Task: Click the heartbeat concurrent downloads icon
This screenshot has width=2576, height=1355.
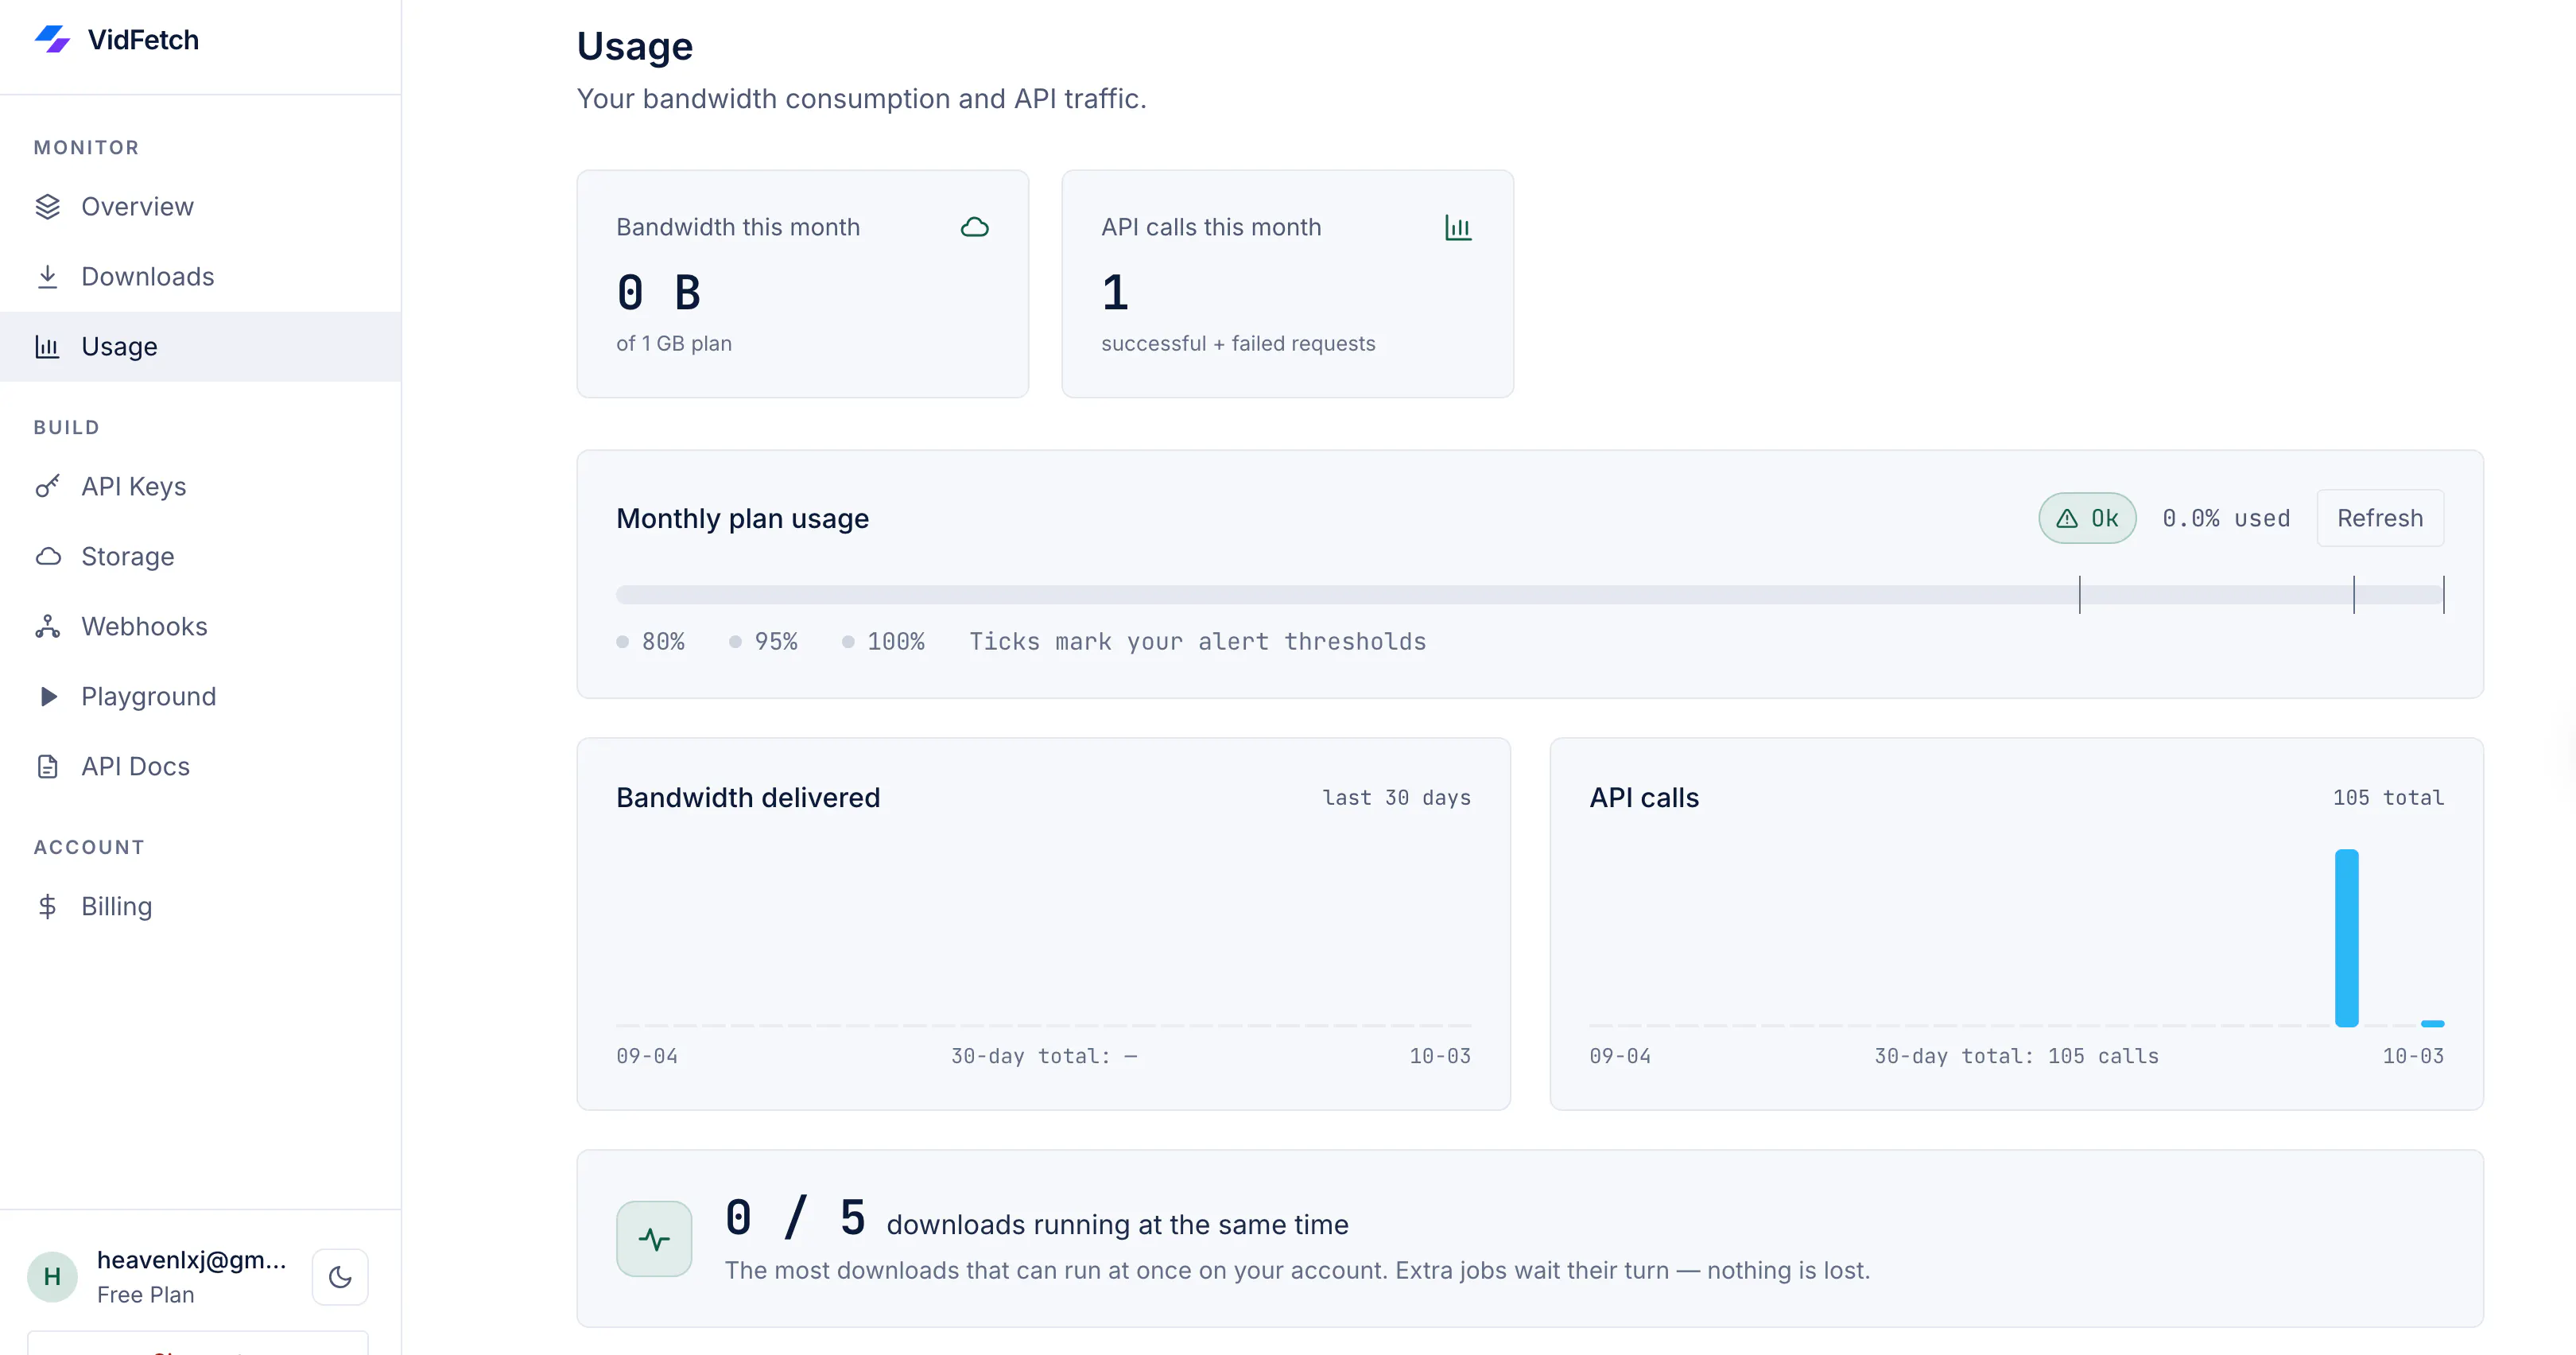Action: pos(654,1239)
